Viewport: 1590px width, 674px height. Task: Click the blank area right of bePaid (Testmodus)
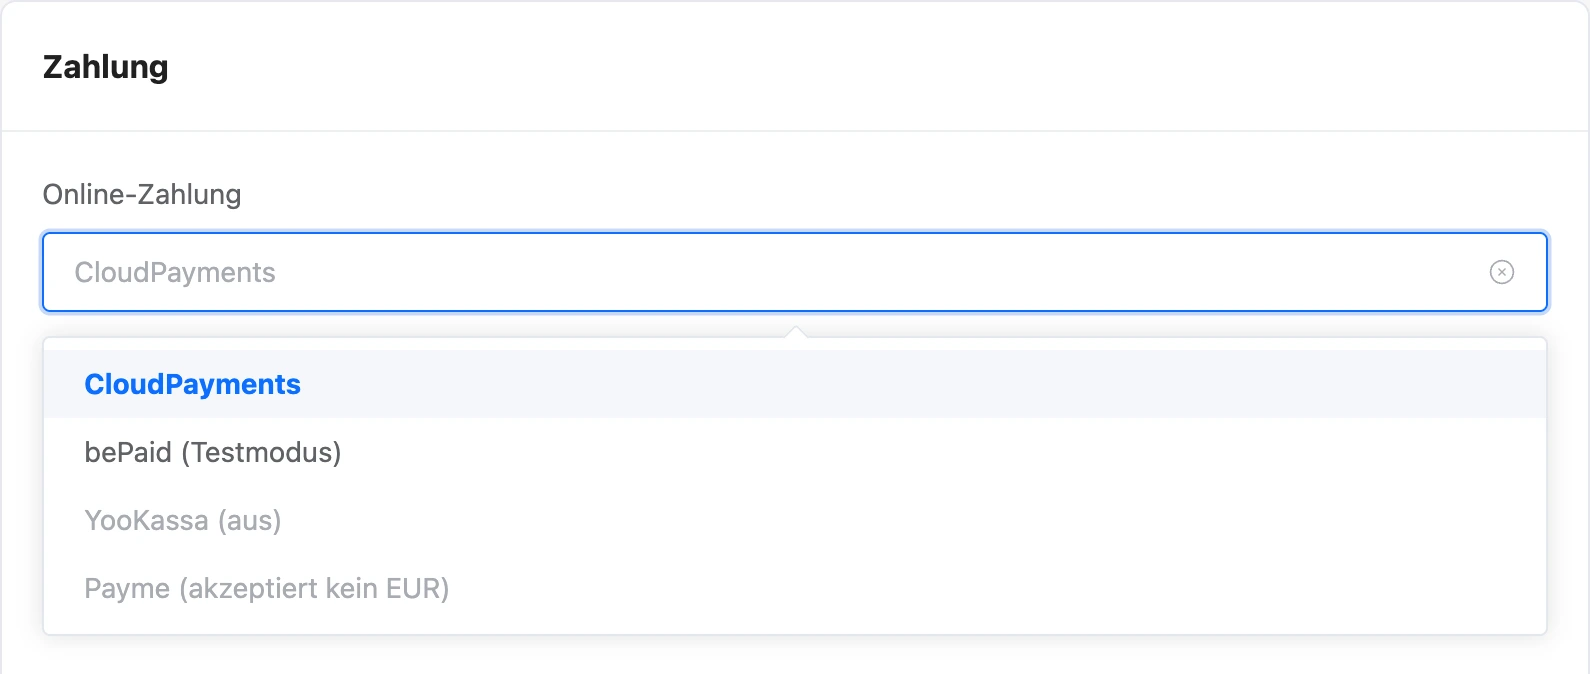click(x=940, y=452)
